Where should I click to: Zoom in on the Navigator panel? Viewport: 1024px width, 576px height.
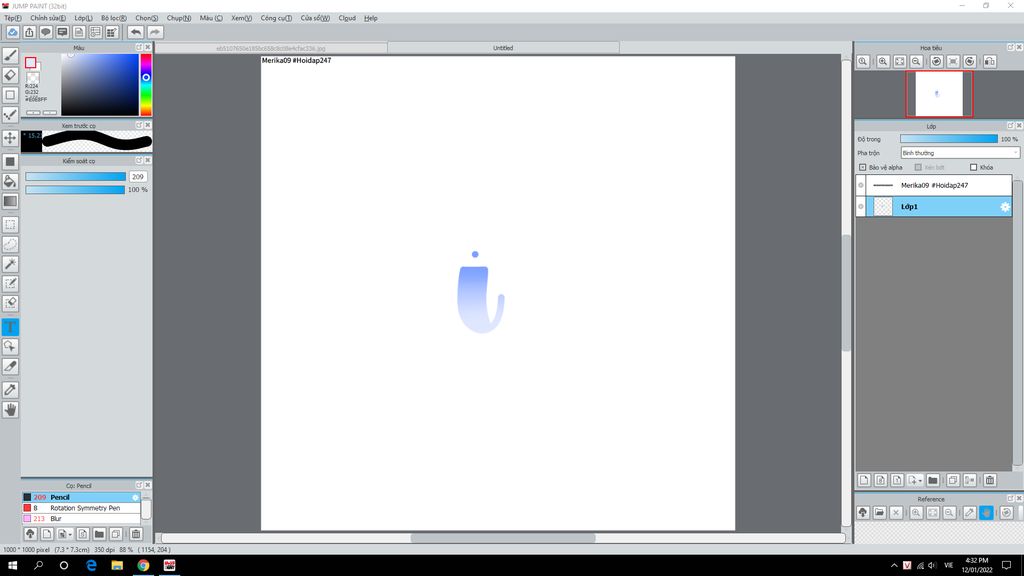click(883, 61)
